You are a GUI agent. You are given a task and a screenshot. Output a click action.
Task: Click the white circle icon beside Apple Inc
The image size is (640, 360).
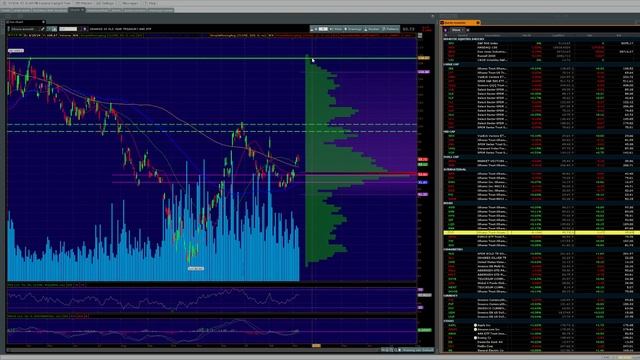pyautogui.click(x=475, y=325)
